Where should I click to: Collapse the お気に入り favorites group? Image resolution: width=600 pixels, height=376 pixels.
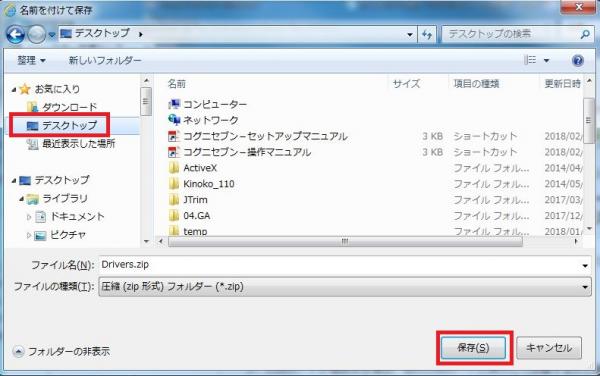14,90
